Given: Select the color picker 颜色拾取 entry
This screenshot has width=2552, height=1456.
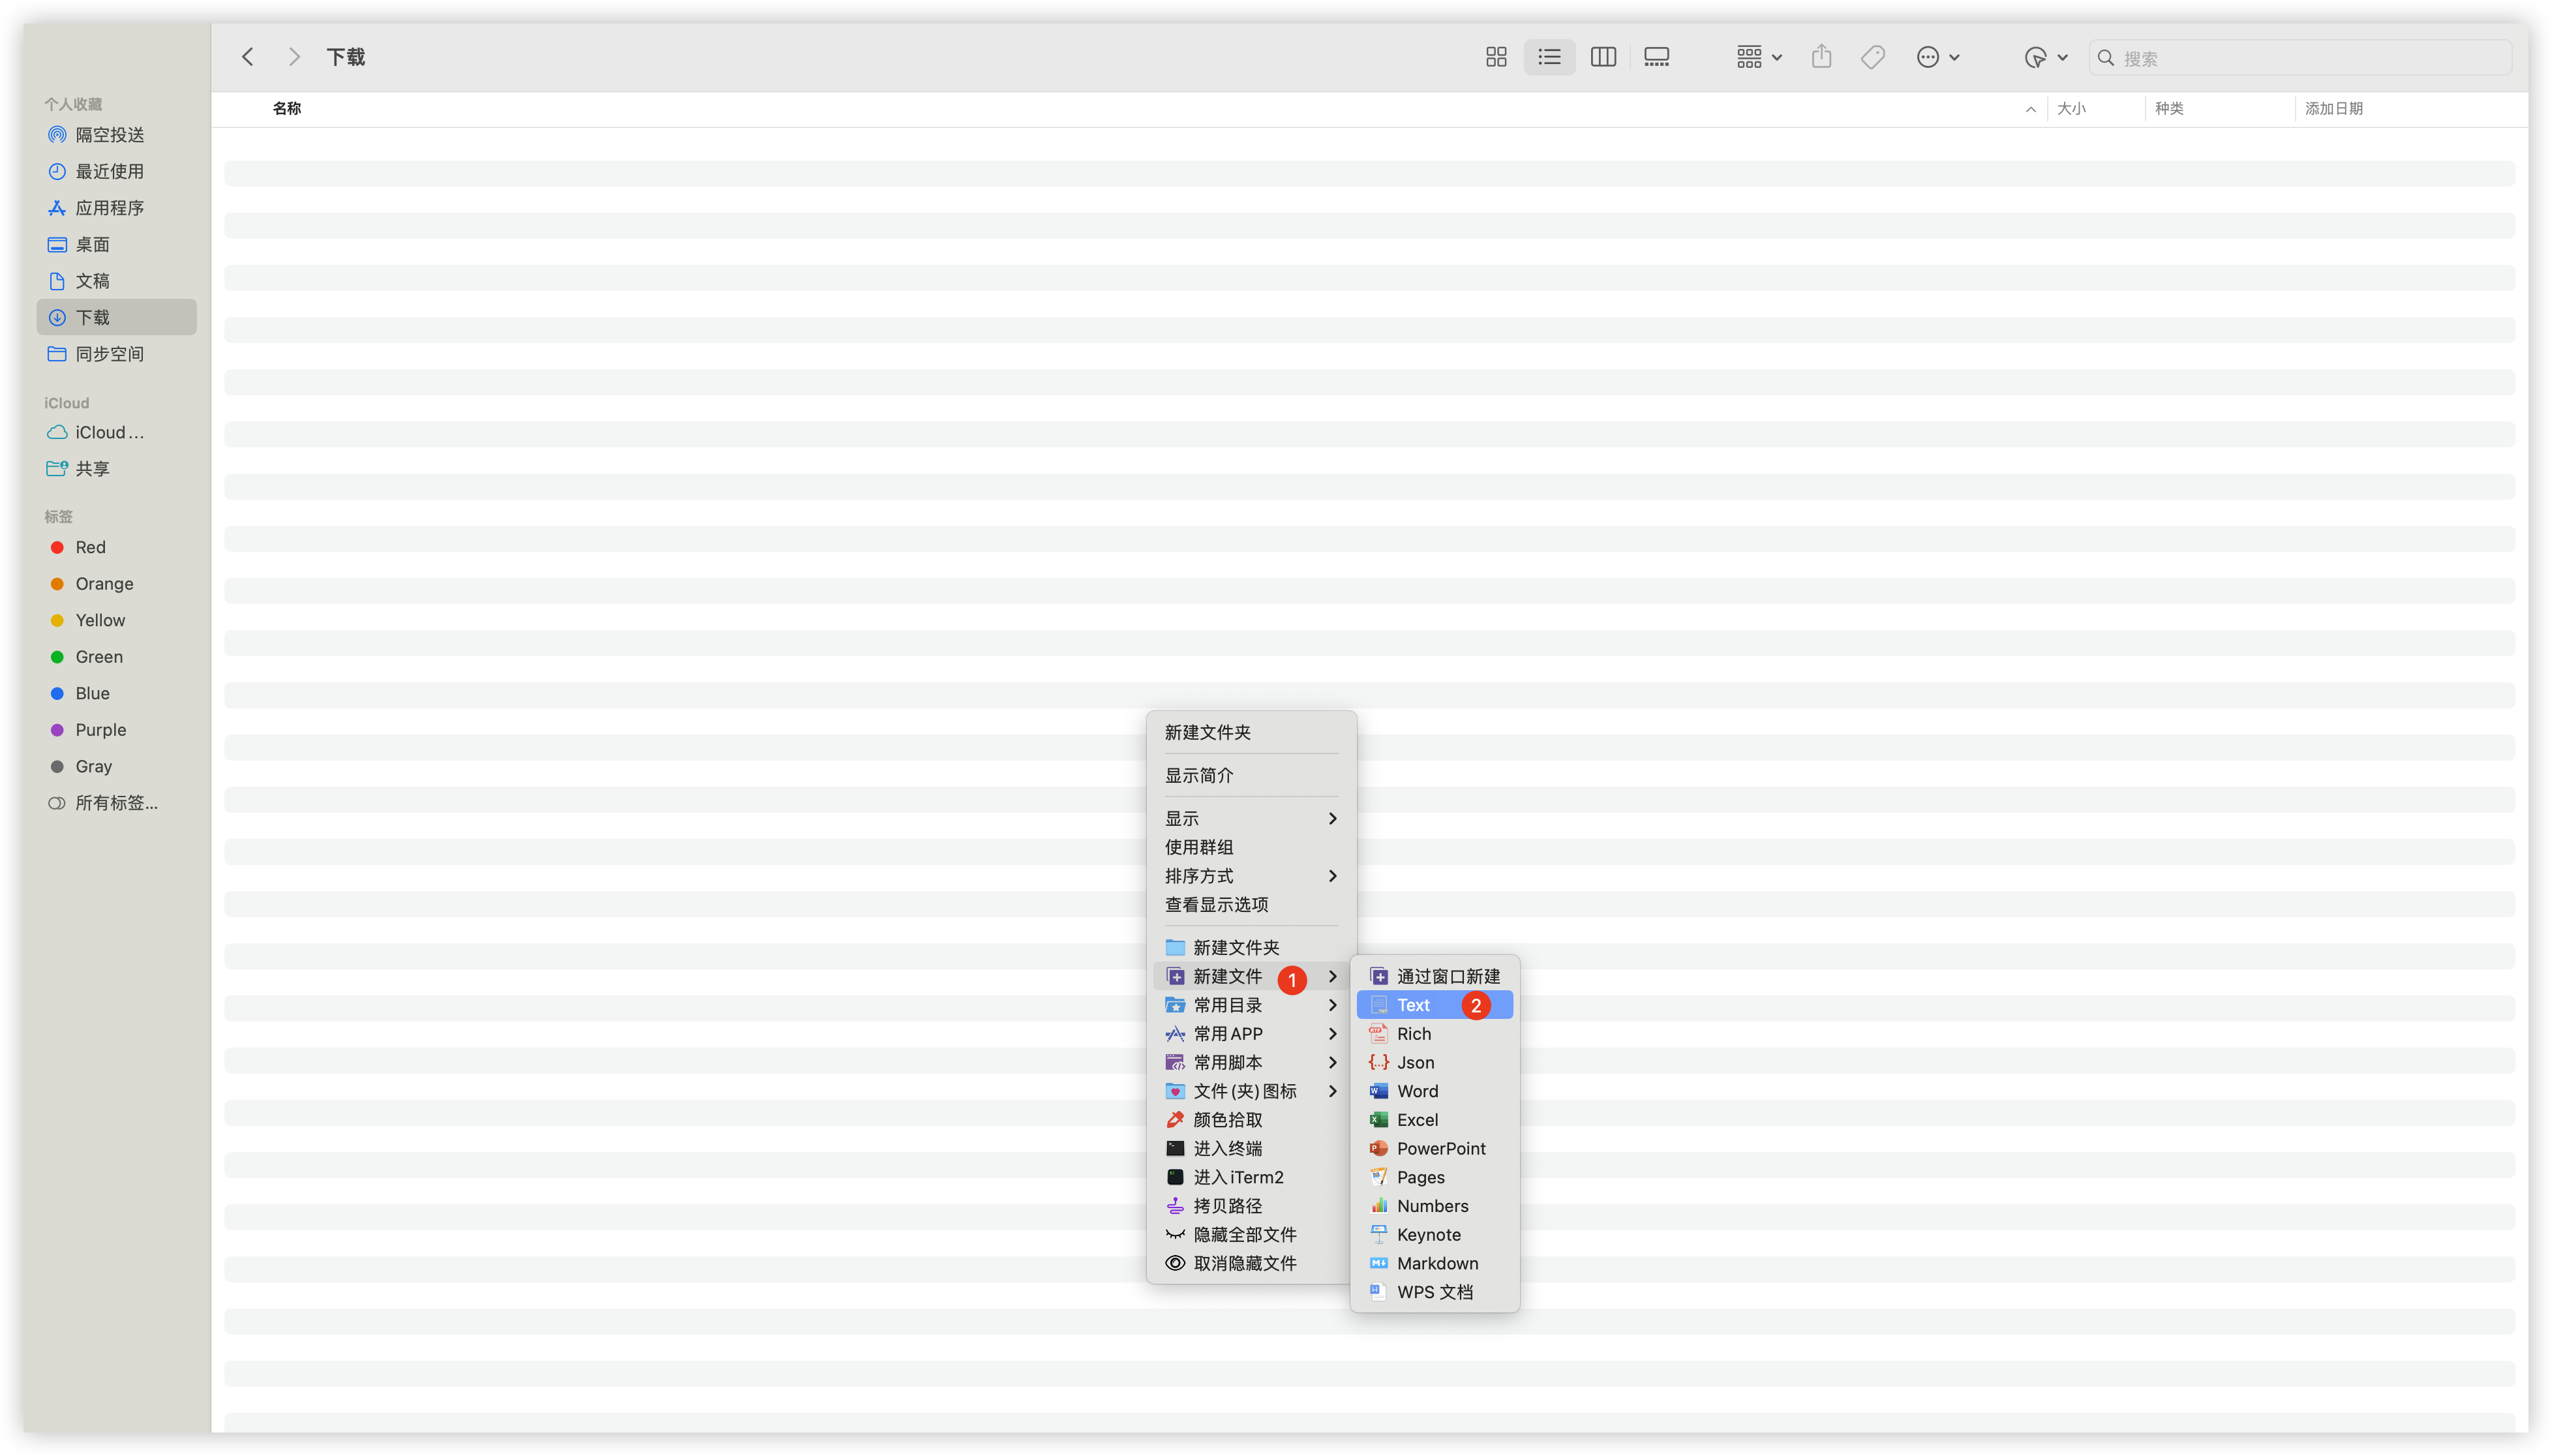Looking at the screenshot, I should pyautogui.click(x=1228, y=1120).
